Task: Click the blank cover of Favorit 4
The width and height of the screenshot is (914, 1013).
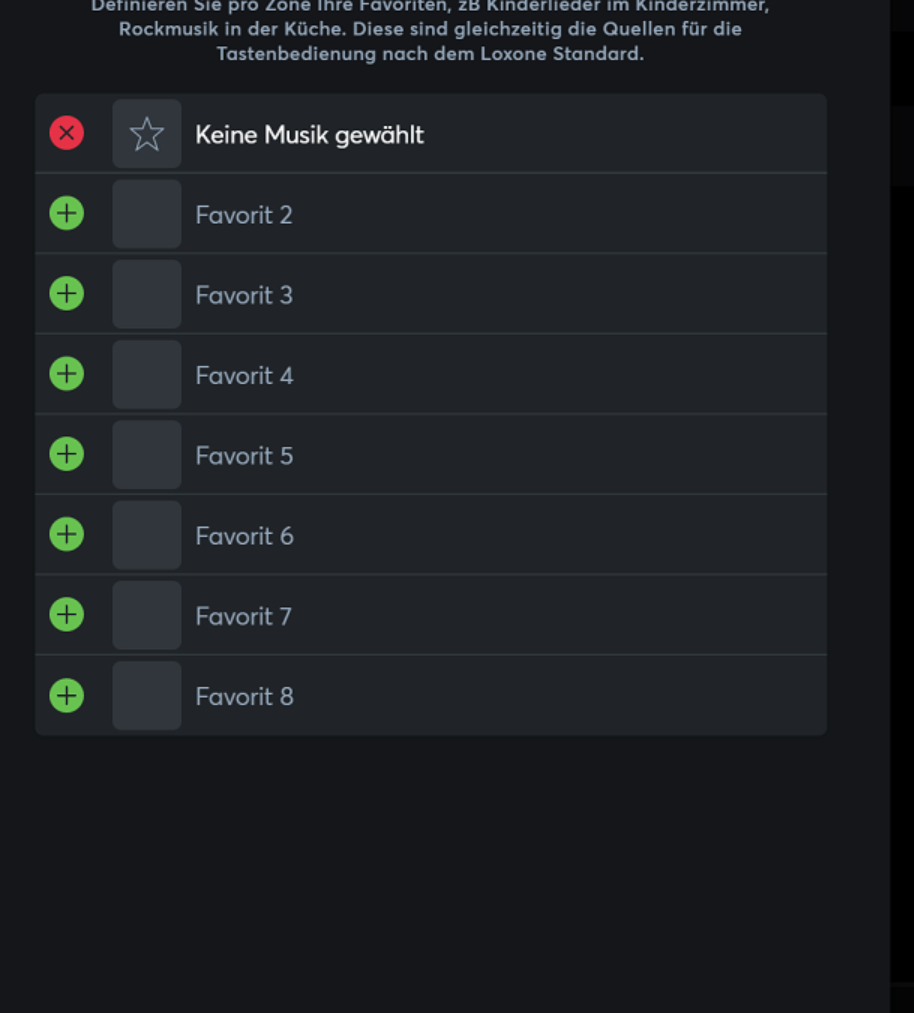Action: click(147, 375)
